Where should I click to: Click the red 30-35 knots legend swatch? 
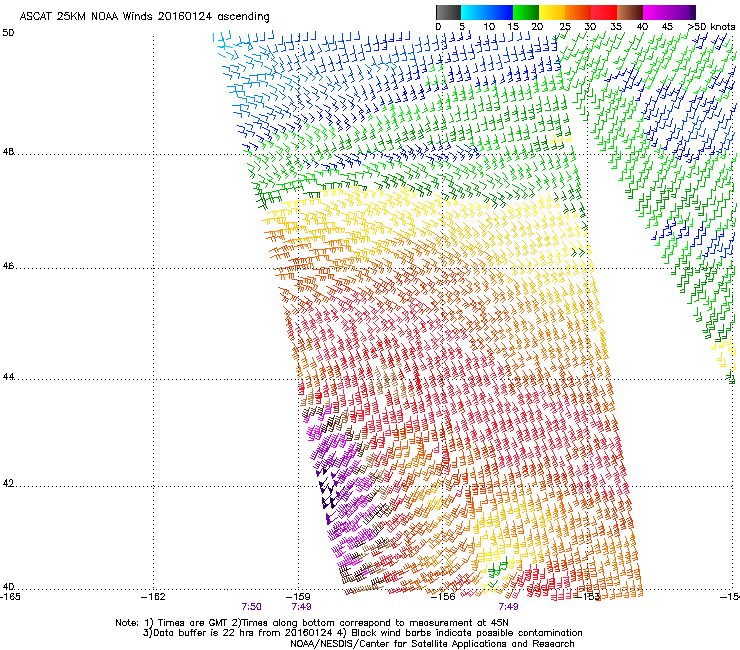click(x=604, y=12)
